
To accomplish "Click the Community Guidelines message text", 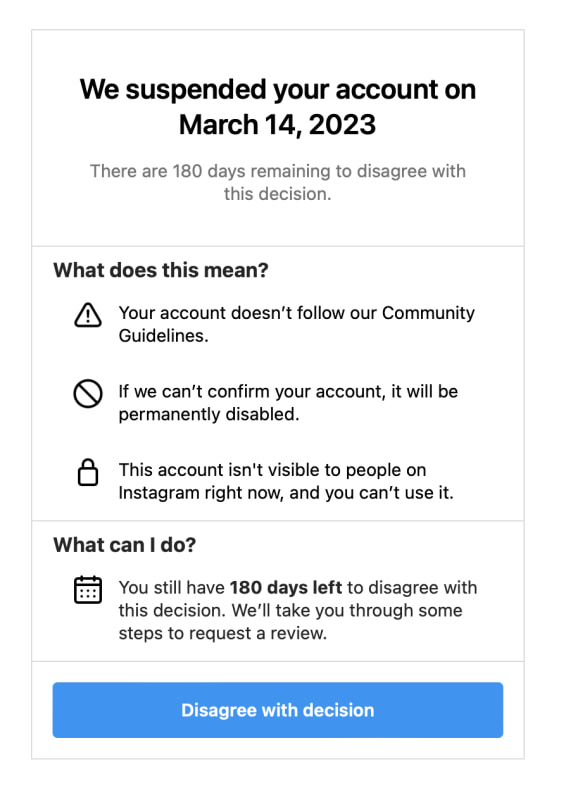I will 297,324.
